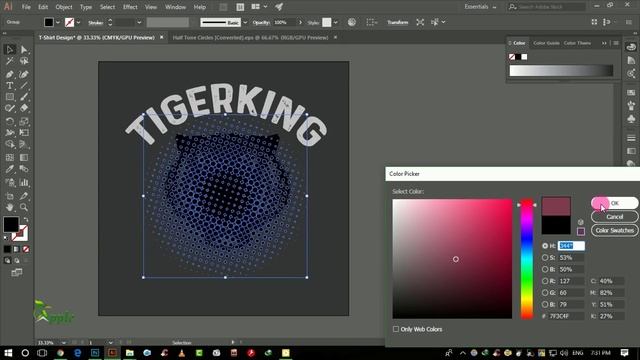Click the Stroke label link

pos(96,23)
